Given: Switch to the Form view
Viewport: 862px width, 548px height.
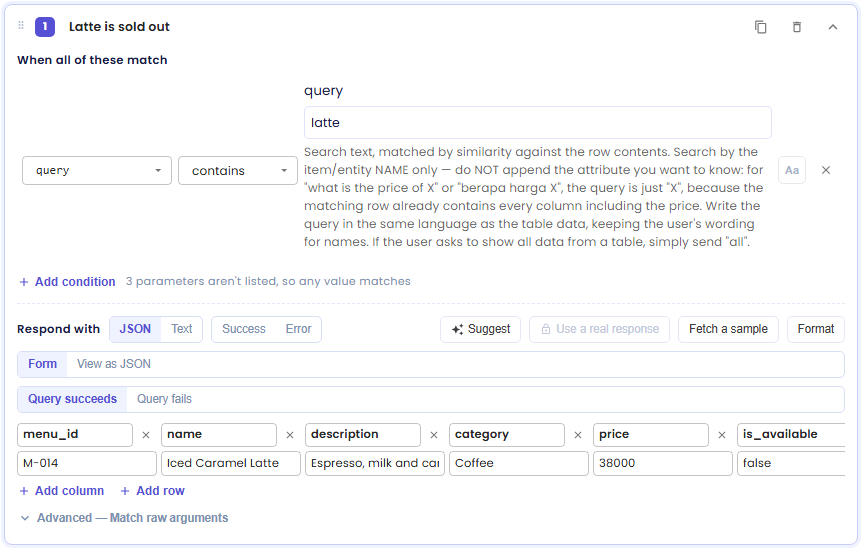Looking at the screenshot, I should pyautogui.click(x=42, y=364).
